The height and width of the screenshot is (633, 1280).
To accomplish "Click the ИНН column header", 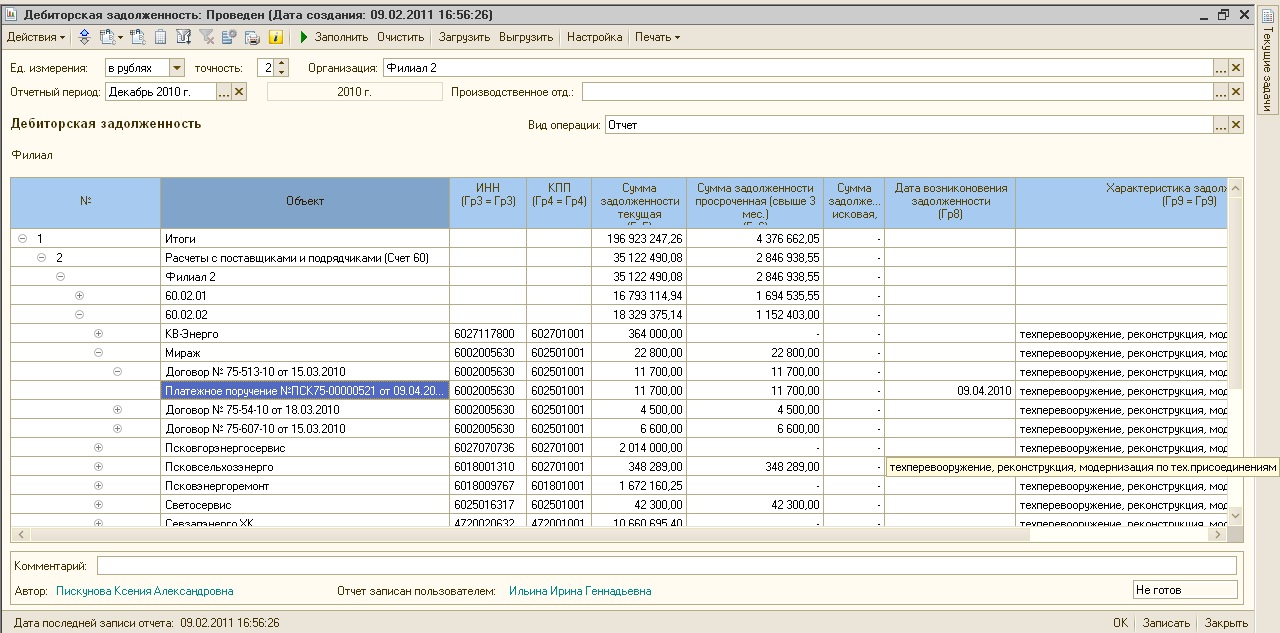I will (x=488, y=203).
